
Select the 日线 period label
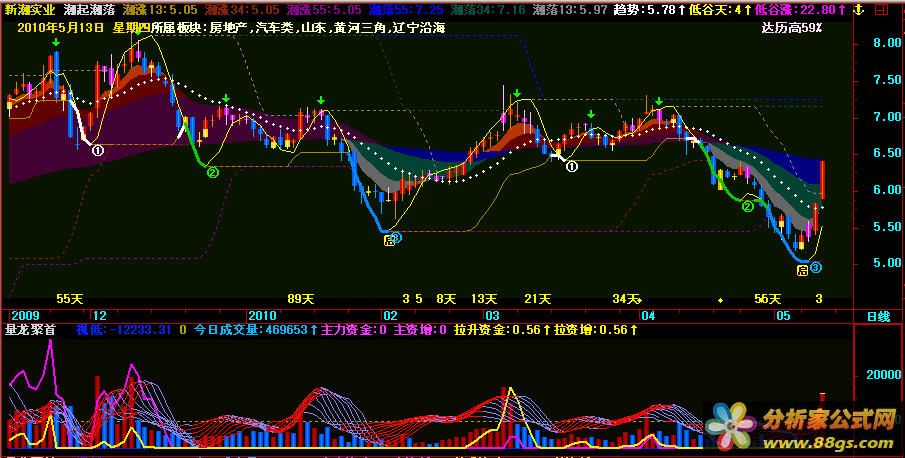pyautogui.click(x=879, y=316)
